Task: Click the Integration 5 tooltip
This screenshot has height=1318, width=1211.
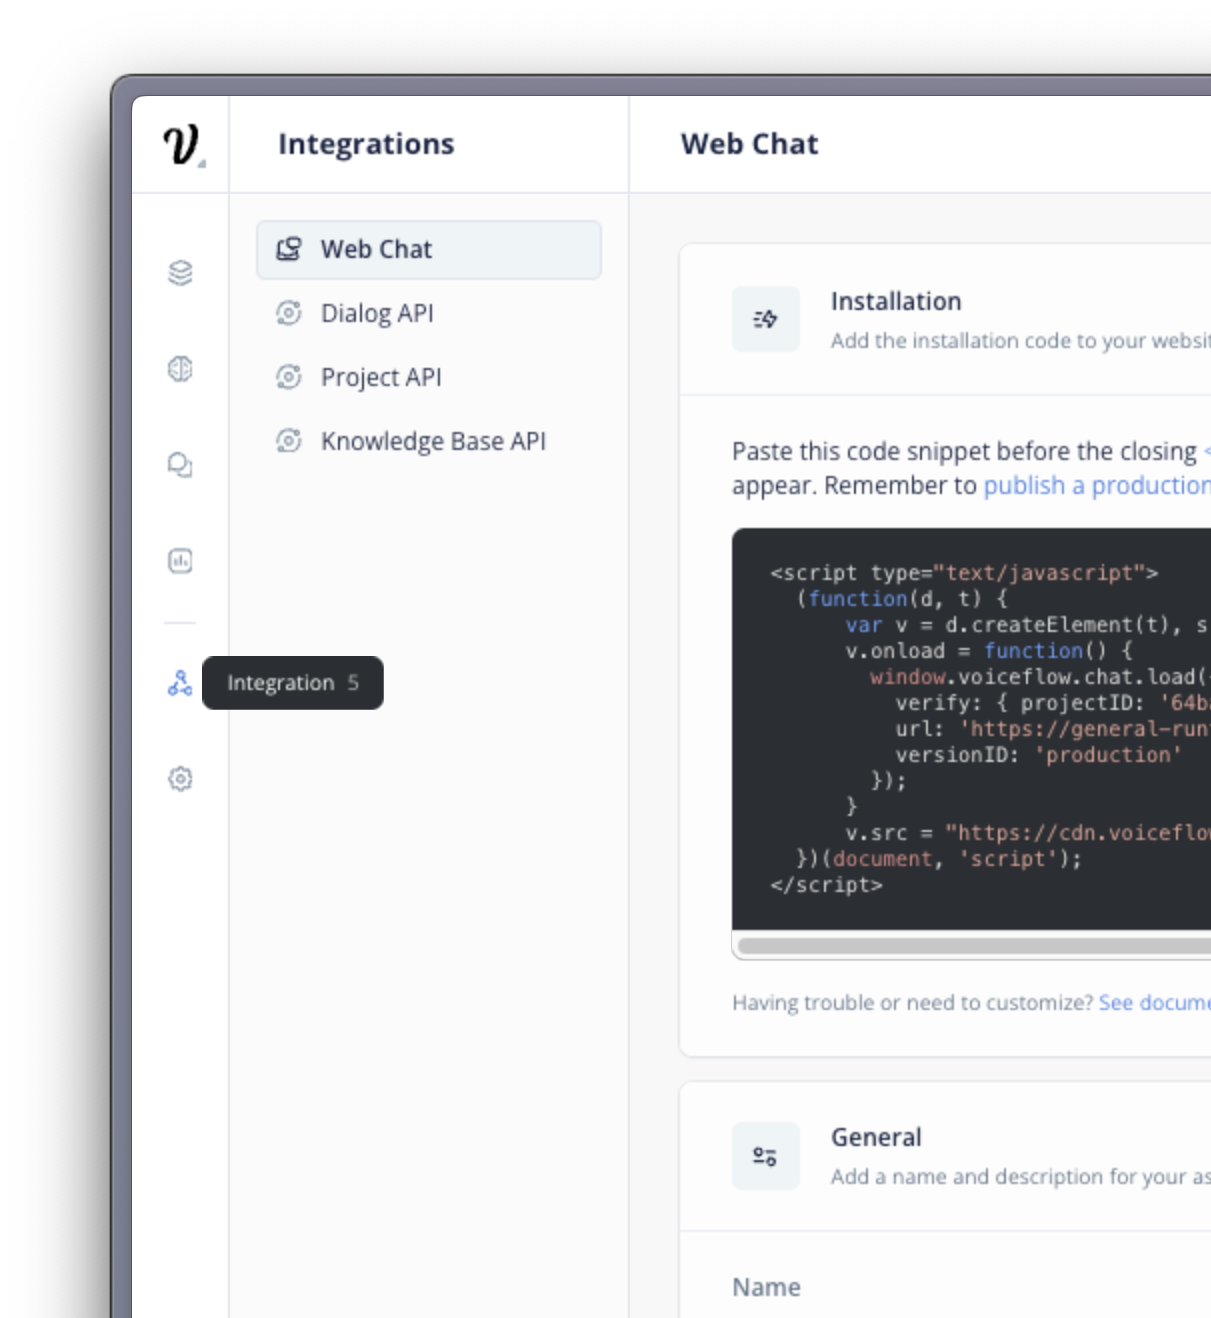Action: (293, 683)
